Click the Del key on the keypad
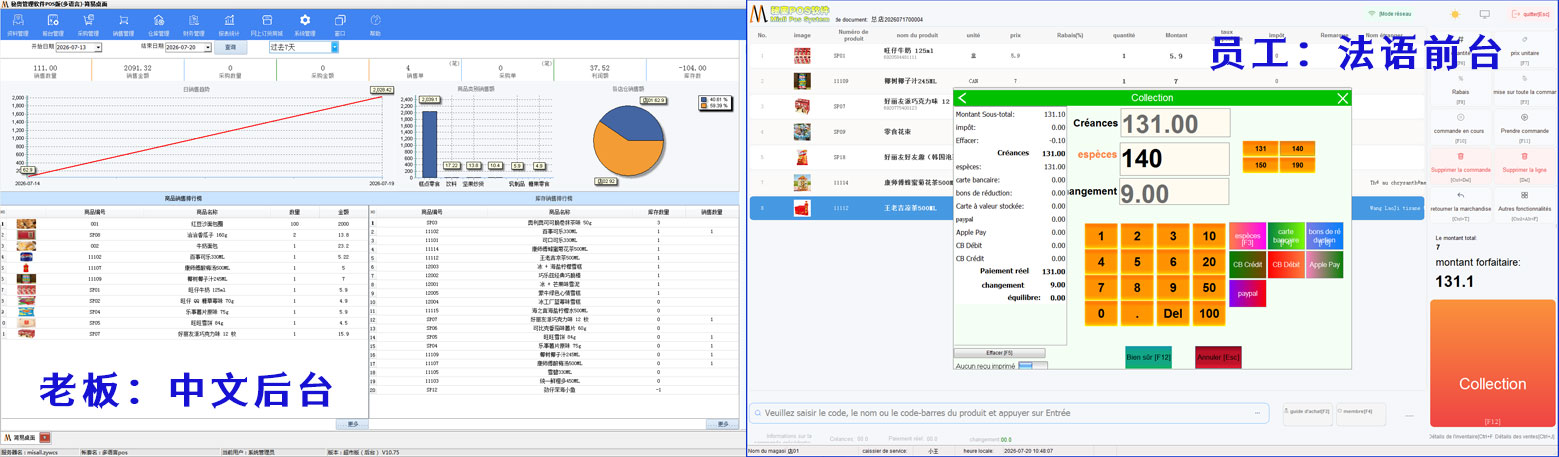This screenshot has width=1559, height=457. click(x=1175, y=313)
